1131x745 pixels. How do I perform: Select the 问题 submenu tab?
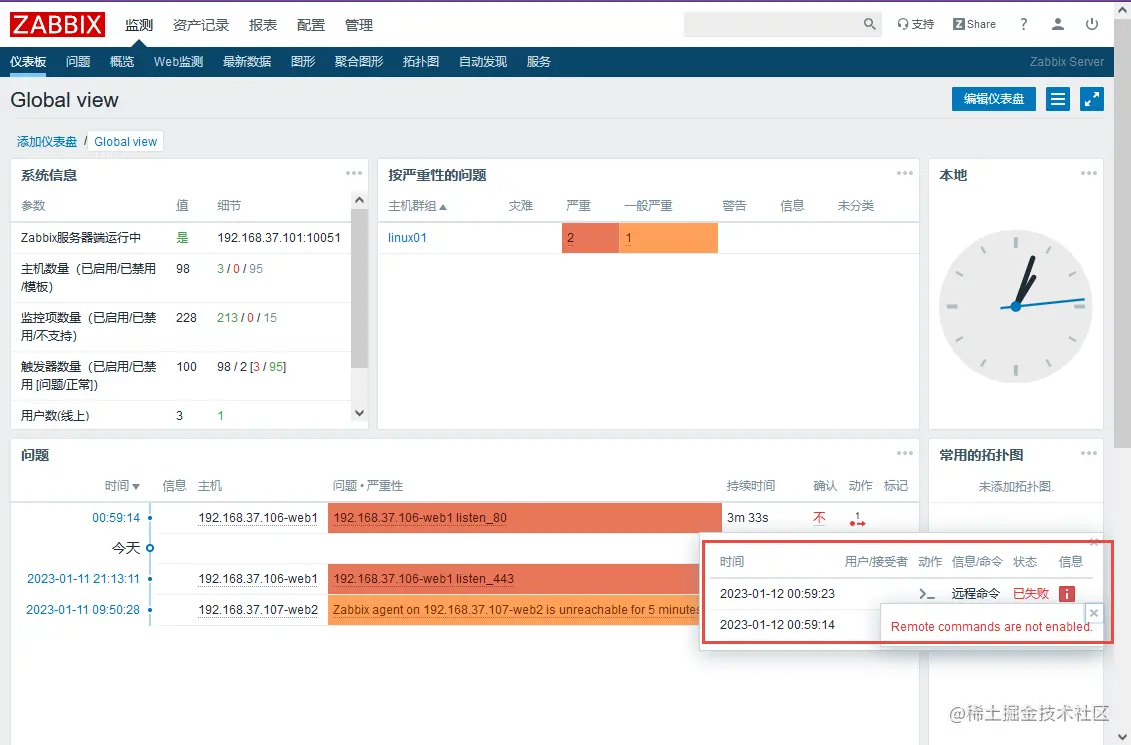coord(78,62)
